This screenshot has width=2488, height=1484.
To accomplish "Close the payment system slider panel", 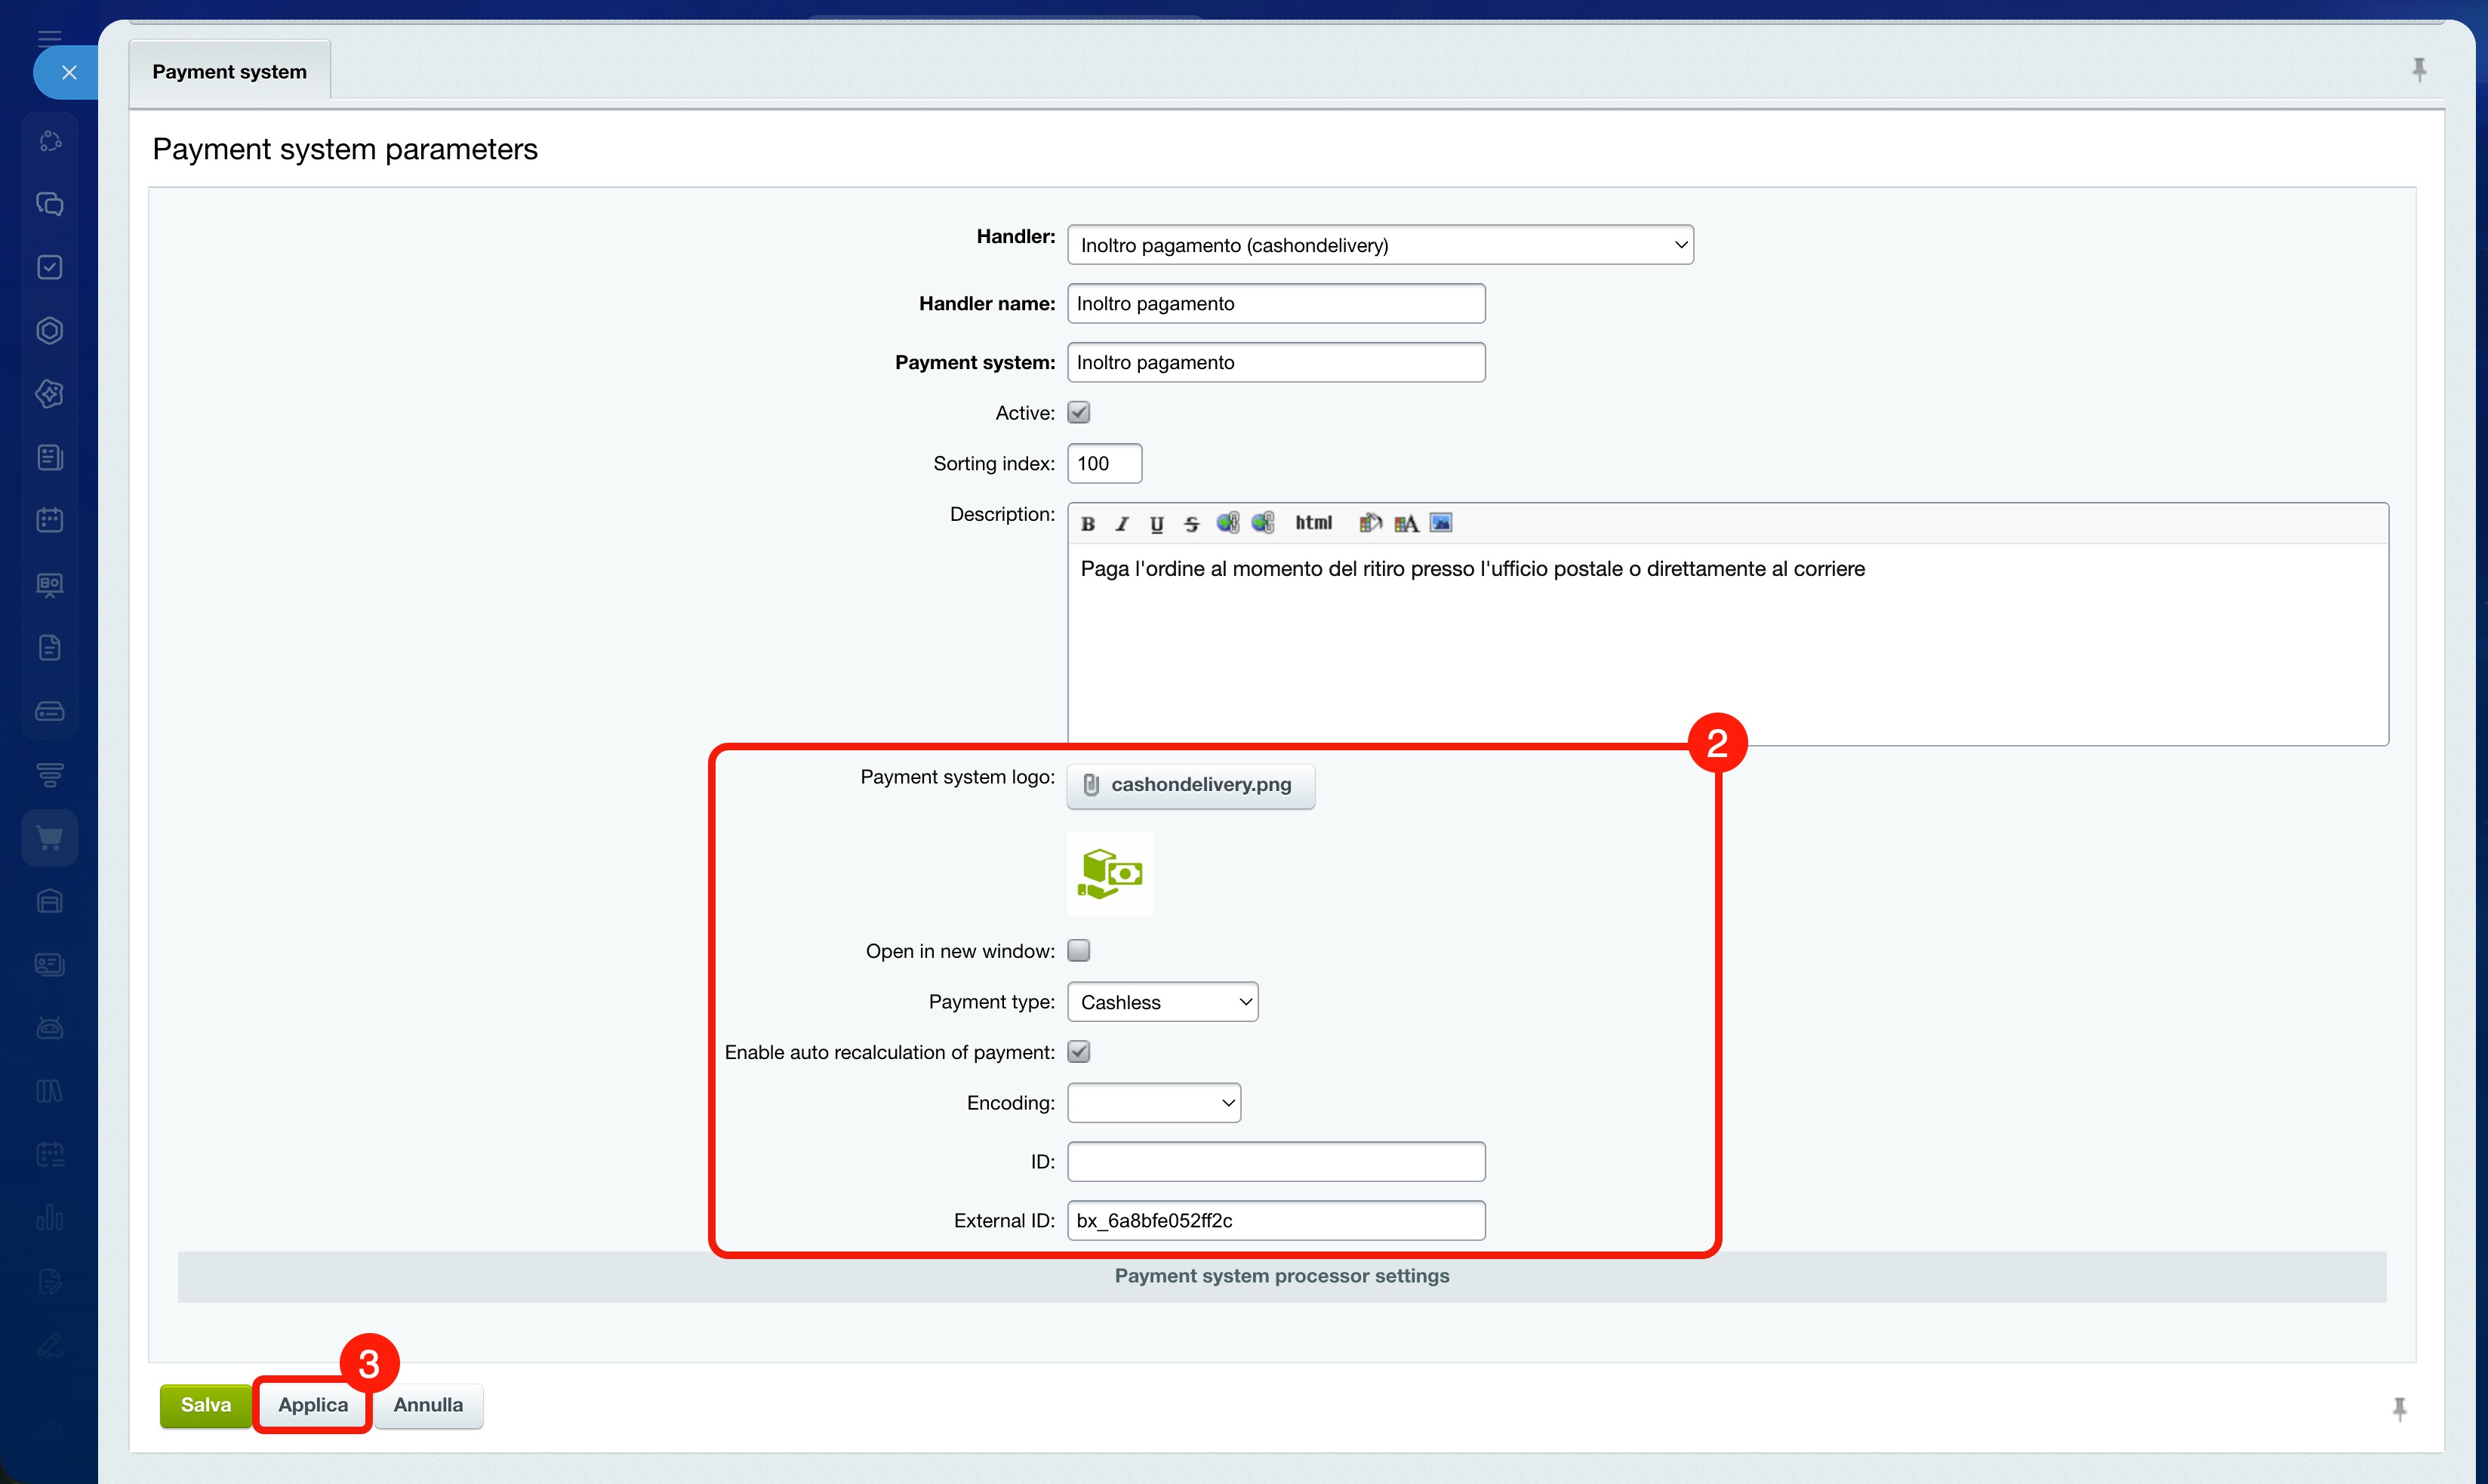I will 68,72.
